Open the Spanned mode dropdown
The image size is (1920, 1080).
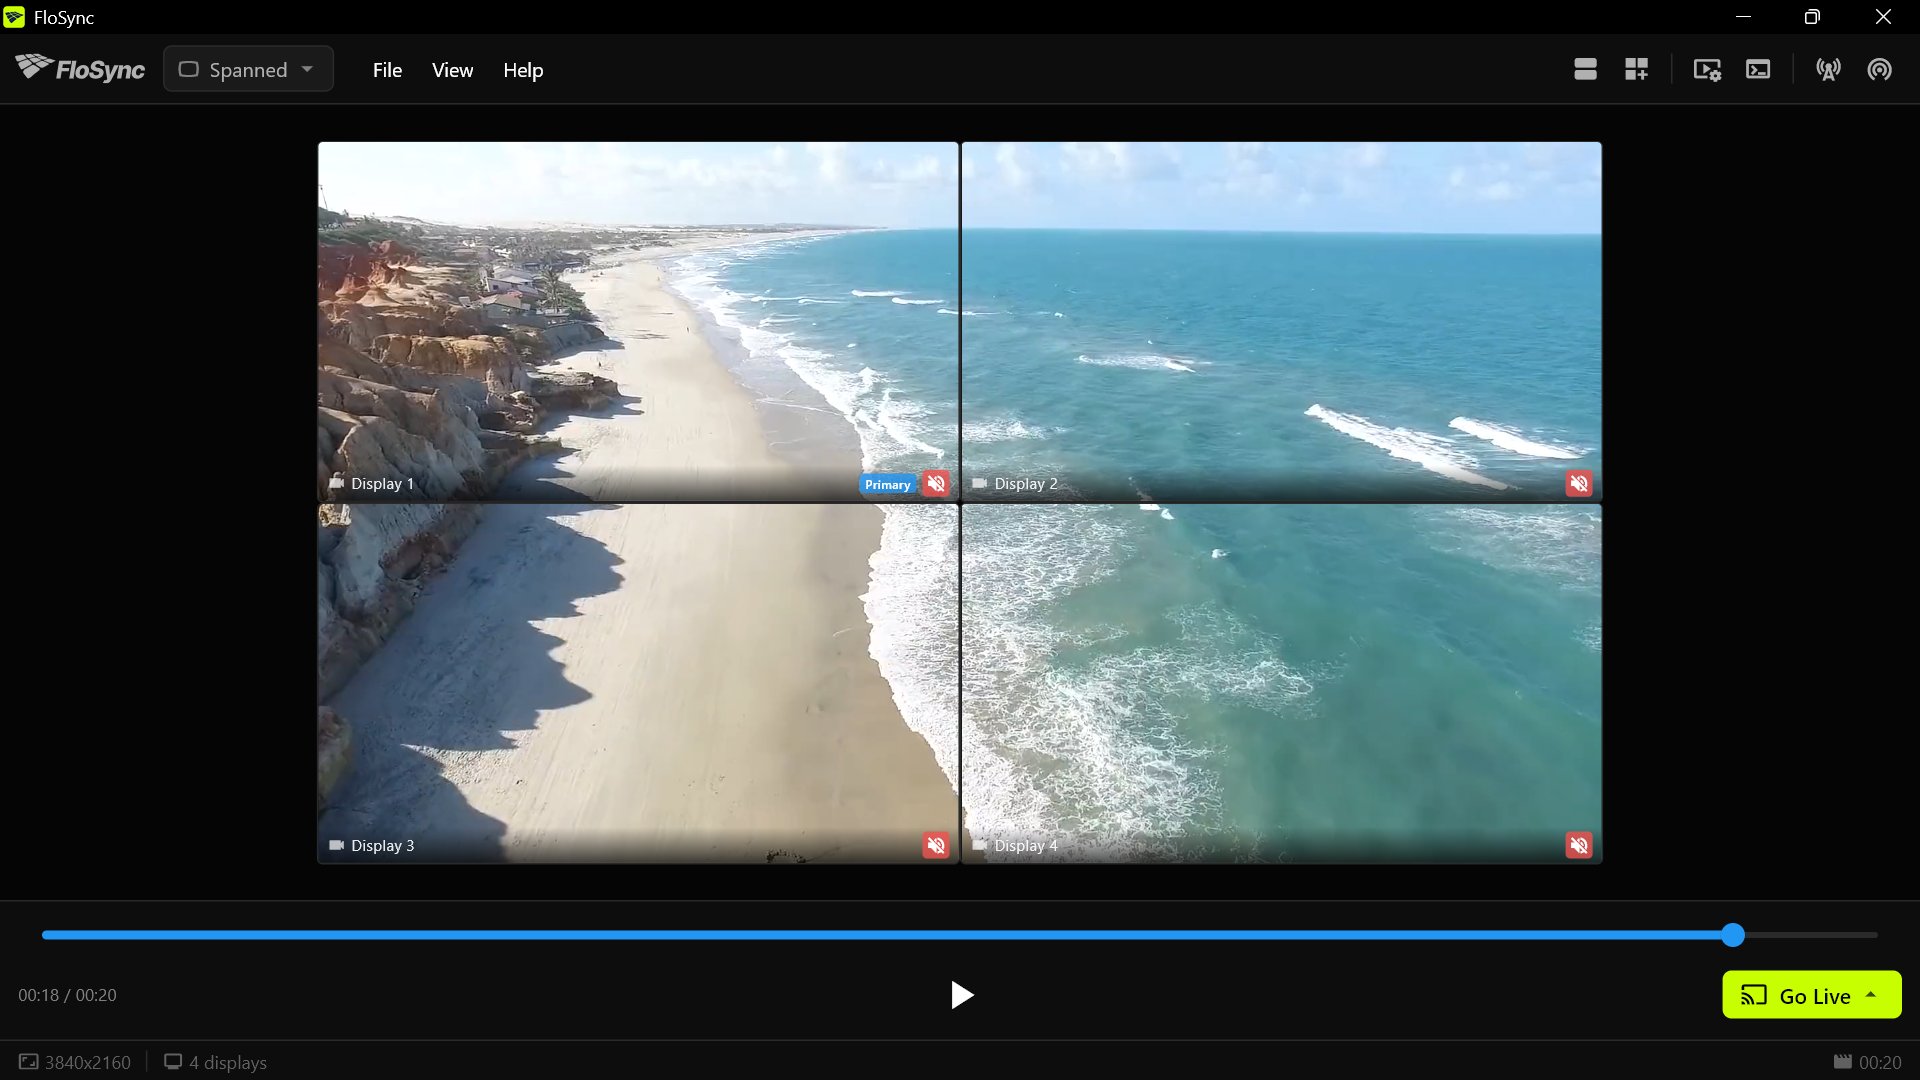point(248,69)
